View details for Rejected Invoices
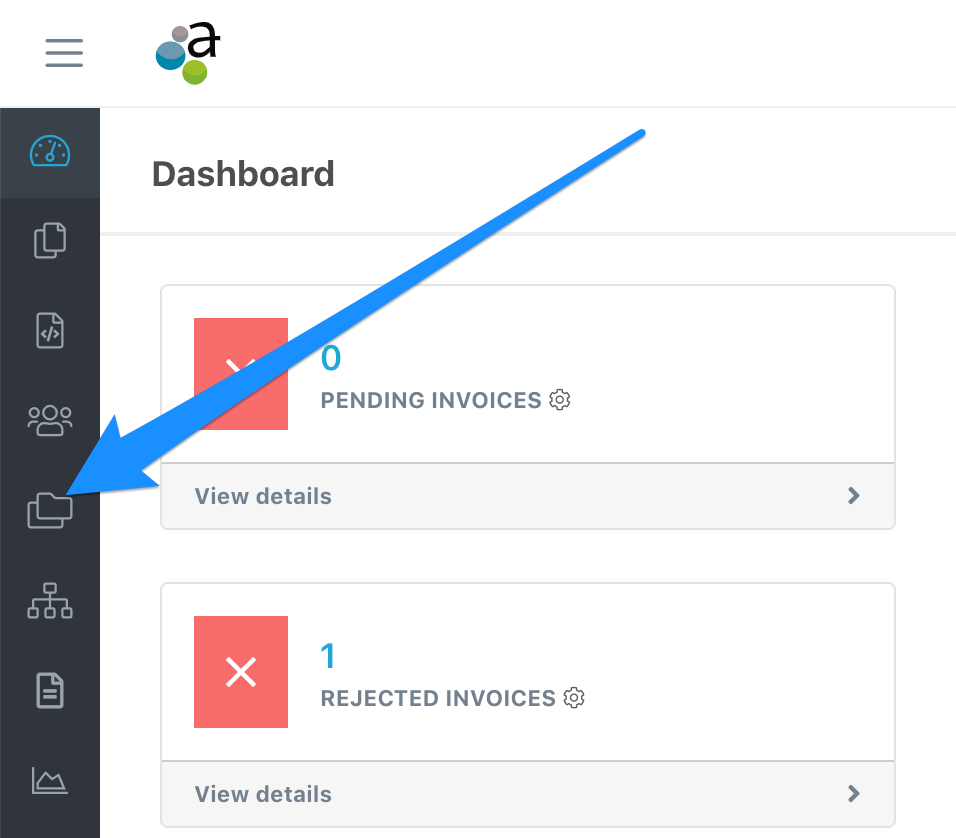 (263, 794)
